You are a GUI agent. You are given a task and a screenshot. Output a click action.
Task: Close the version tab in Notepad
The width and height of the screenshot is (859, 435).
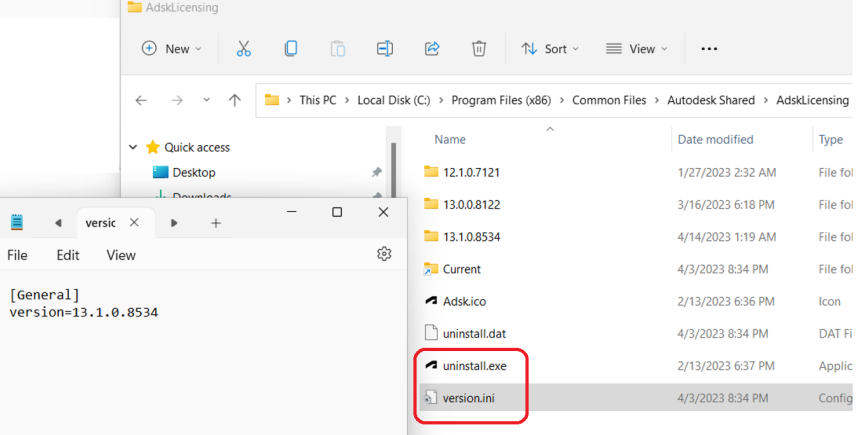[134, 222]
